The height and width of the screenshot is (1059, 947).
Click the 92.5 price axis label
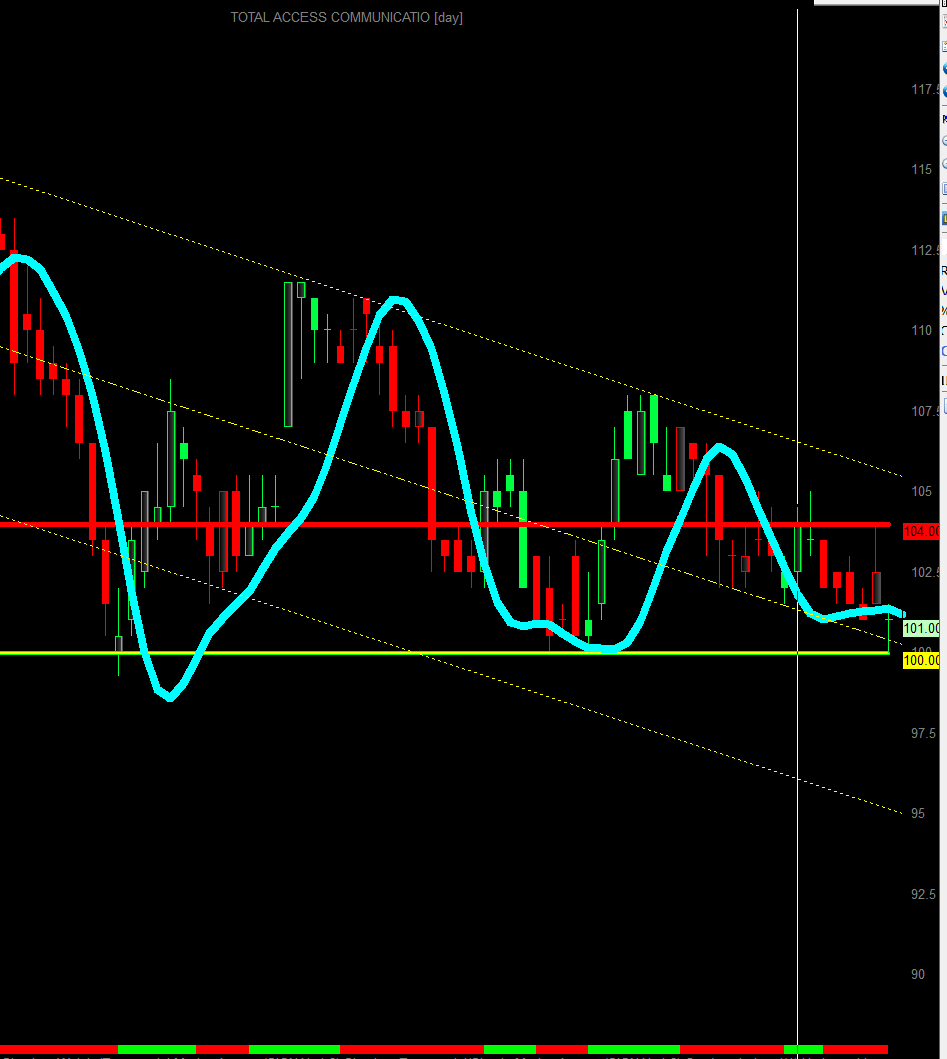(923, 894)
